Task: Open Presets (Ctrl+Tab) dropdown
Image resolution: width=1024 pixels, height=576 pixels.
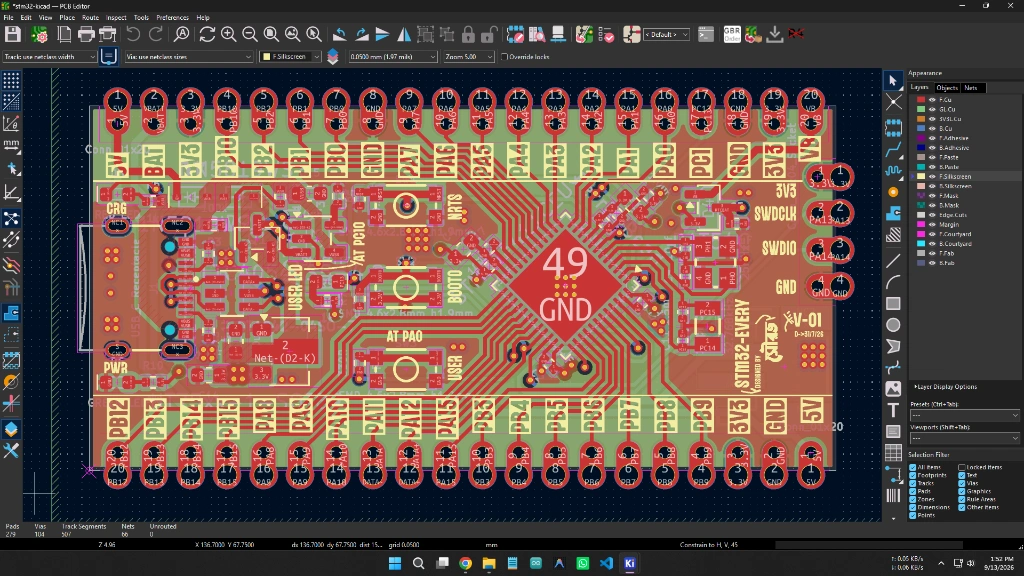Action: click(x=965, y=415)
